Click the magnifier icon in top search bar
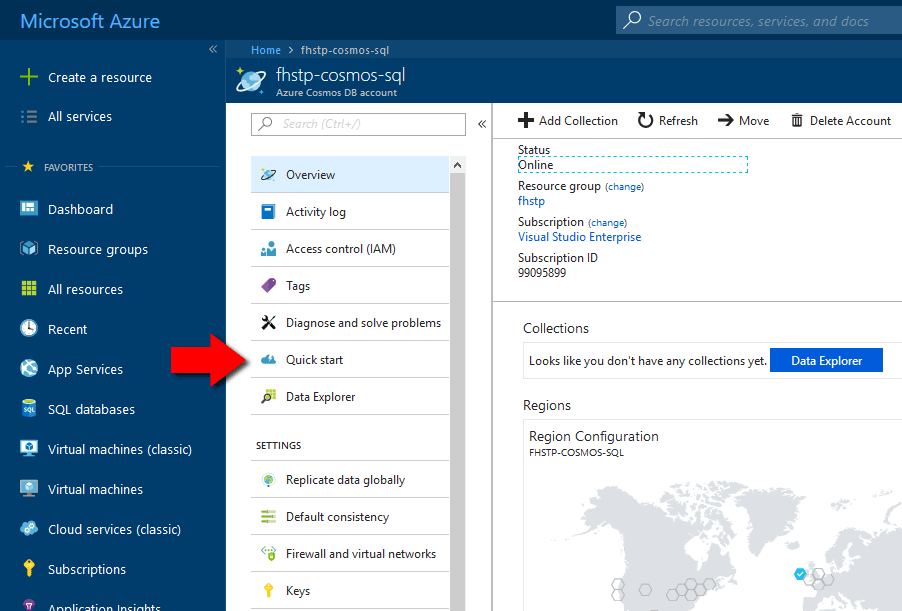The image size is (902, 611). (x=632, y=20)
